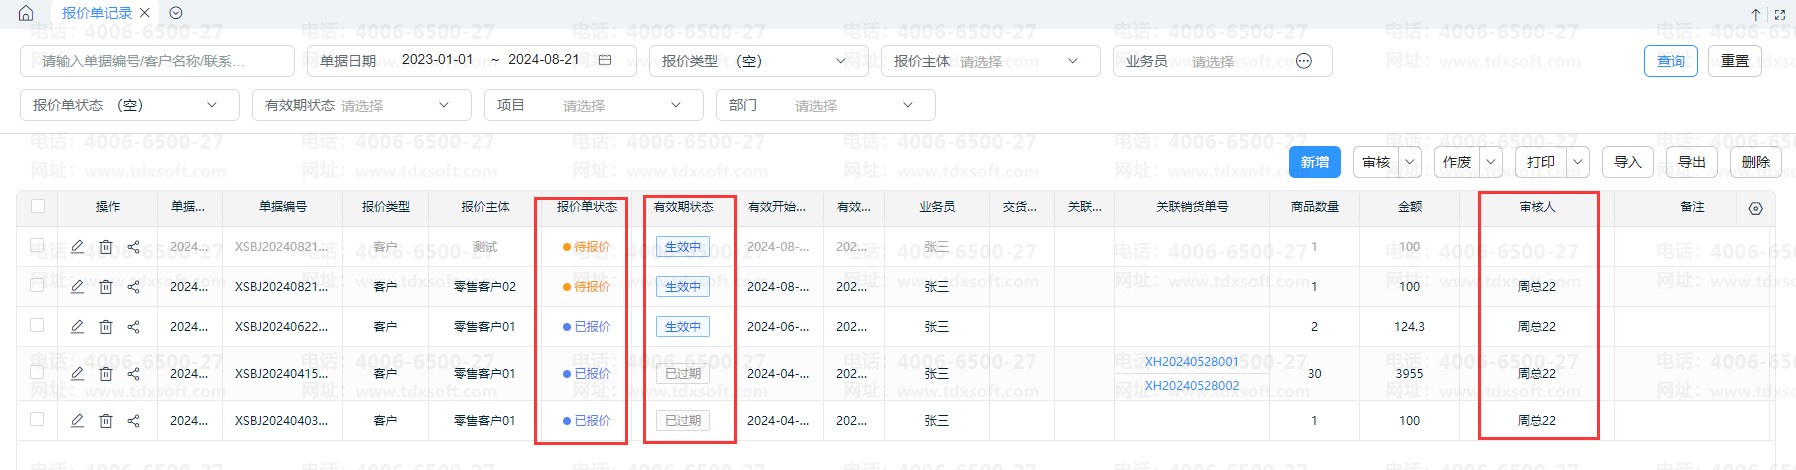Share the row with customer 测试
This screenshot has height=470, width=1796.
tap(133, 246)
